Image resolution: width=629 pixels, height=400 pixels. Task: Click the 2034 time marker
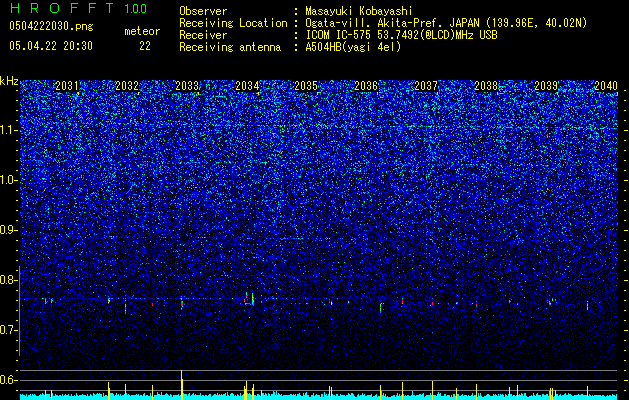pyautogui.click(x=247, y=86)
